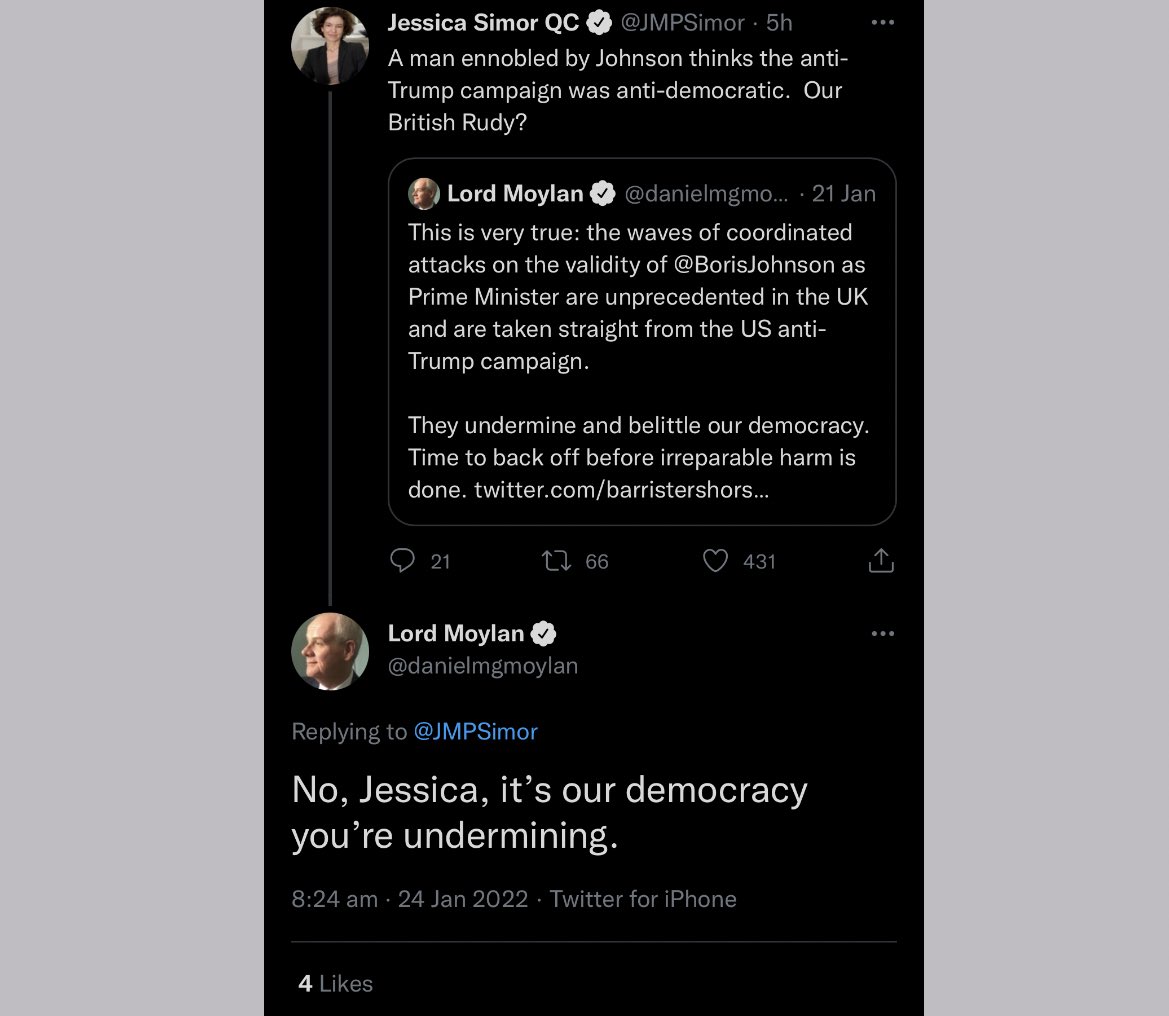The width and height of the screenshot is (1169, 1016).
Task: View the 4 Likes list
Action: (x=335, y=983)
